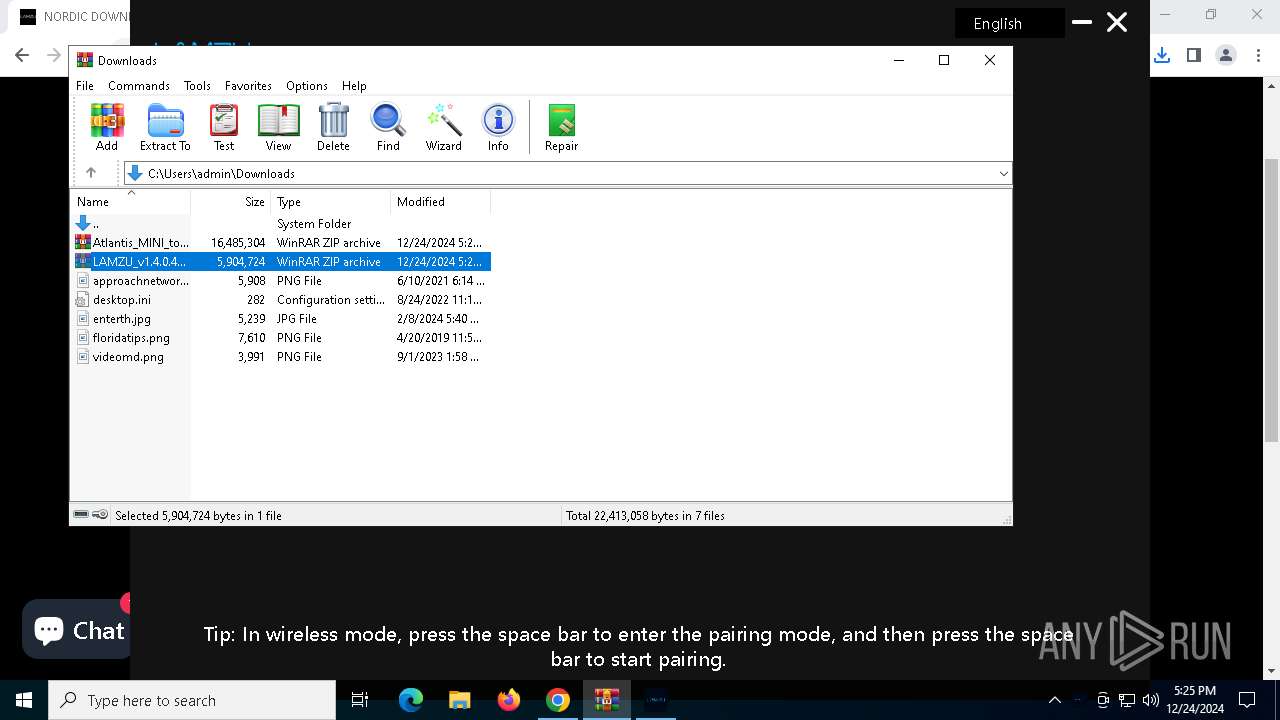Open the notification center icon
Screen dimensions: 1280x720
pos(1247,700)
